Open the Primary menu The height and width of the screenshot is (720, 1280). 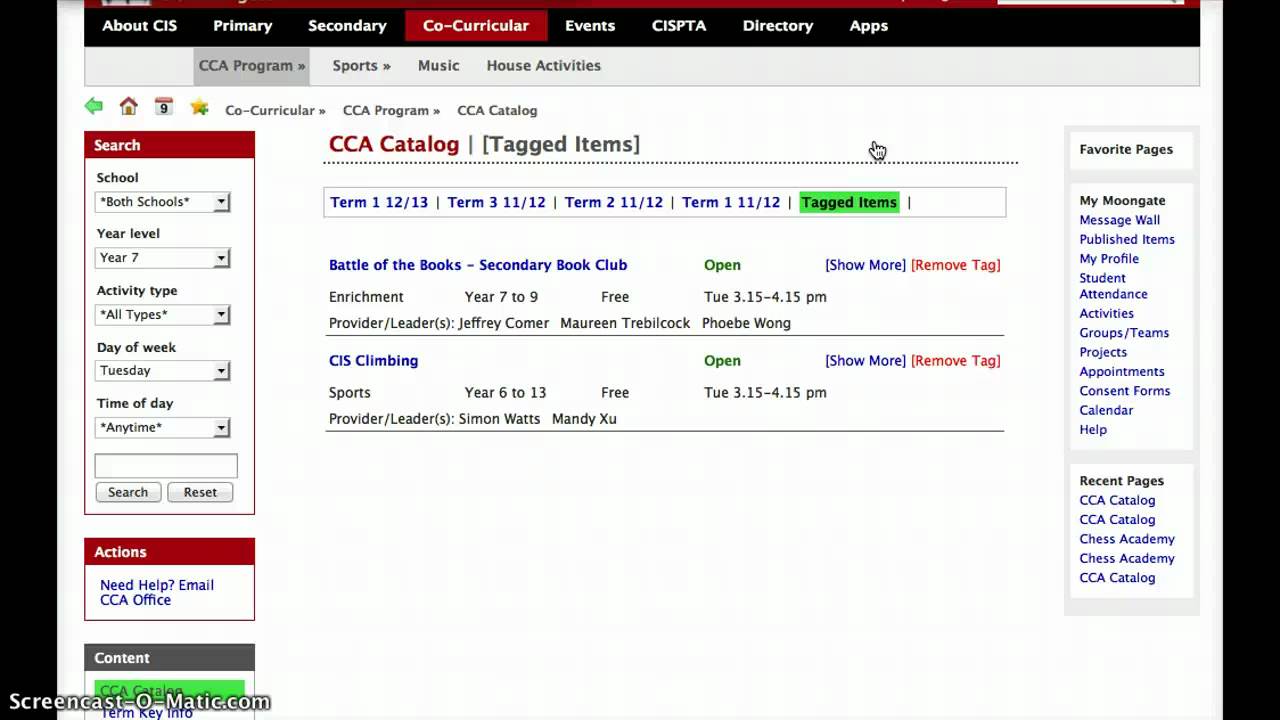[x=242, y=26]
